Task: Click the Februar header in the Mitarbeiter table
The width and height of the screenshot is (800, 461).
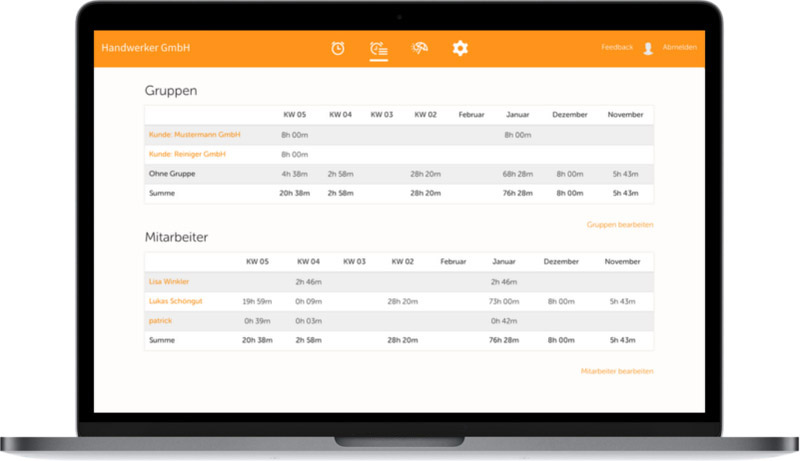Action: pos(453,261)
